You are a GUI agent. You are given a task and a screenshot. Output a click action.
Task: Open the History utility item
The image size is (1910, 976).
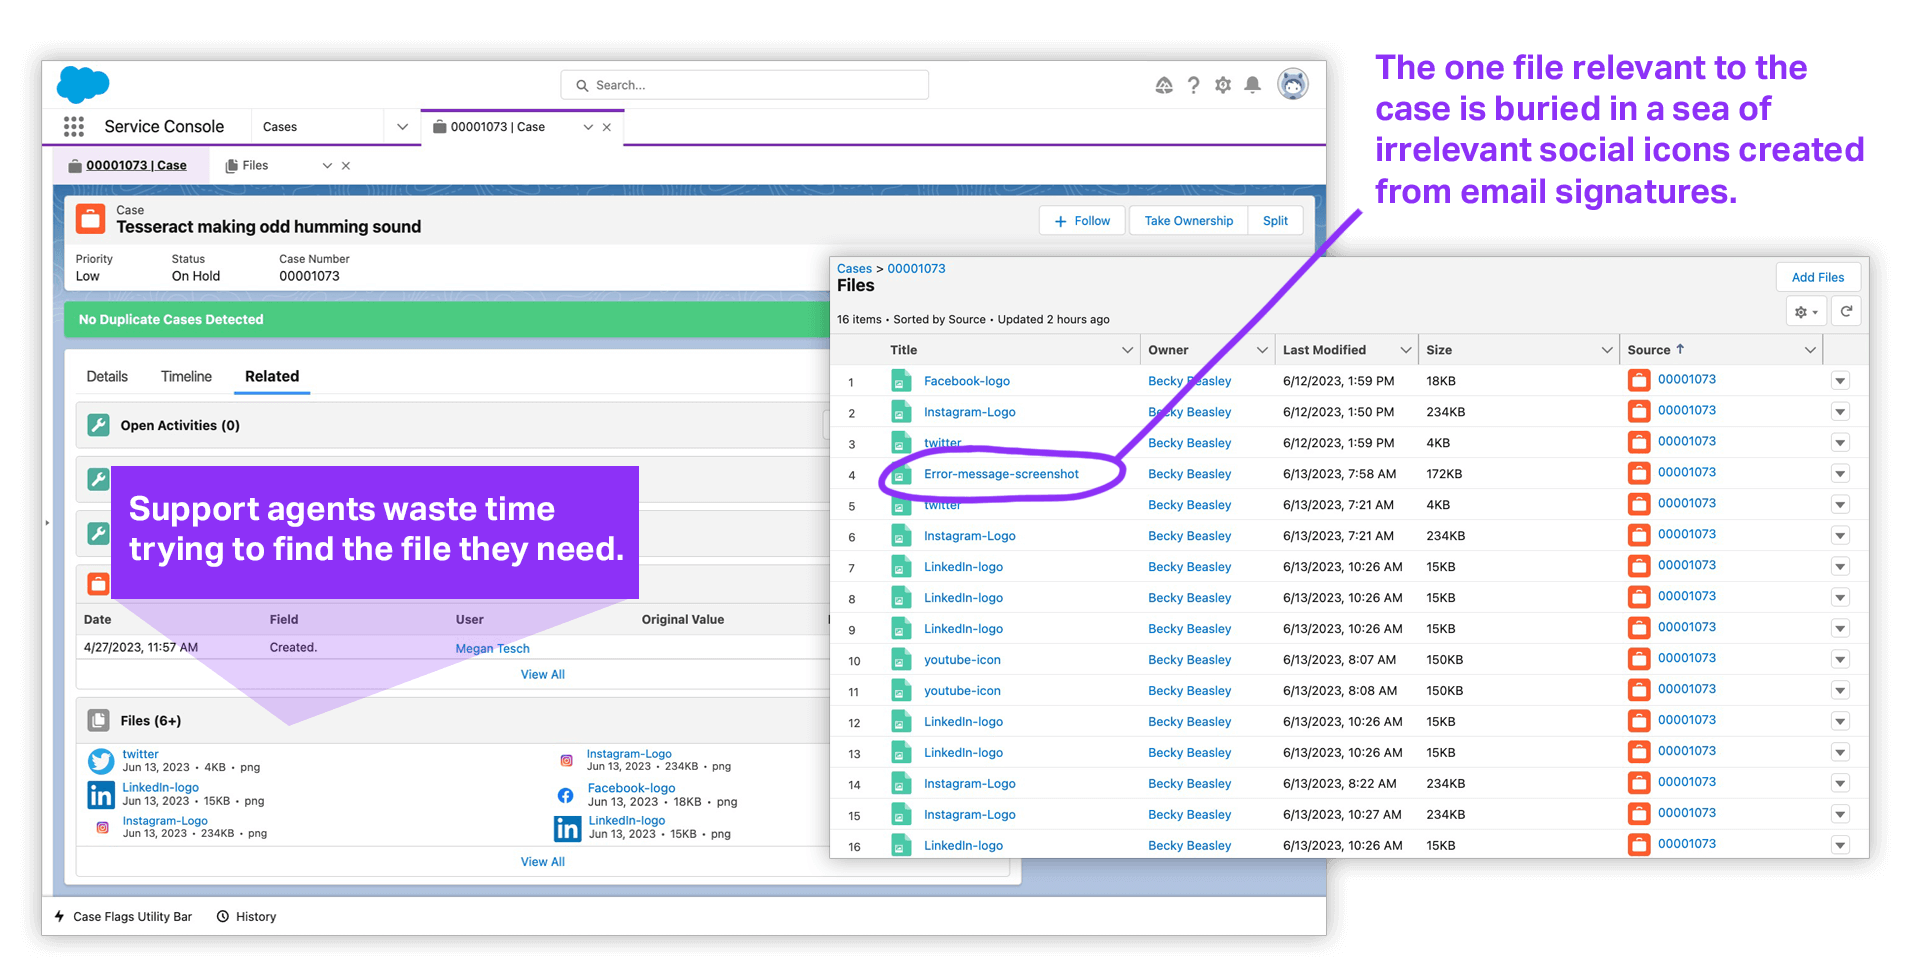247,916
